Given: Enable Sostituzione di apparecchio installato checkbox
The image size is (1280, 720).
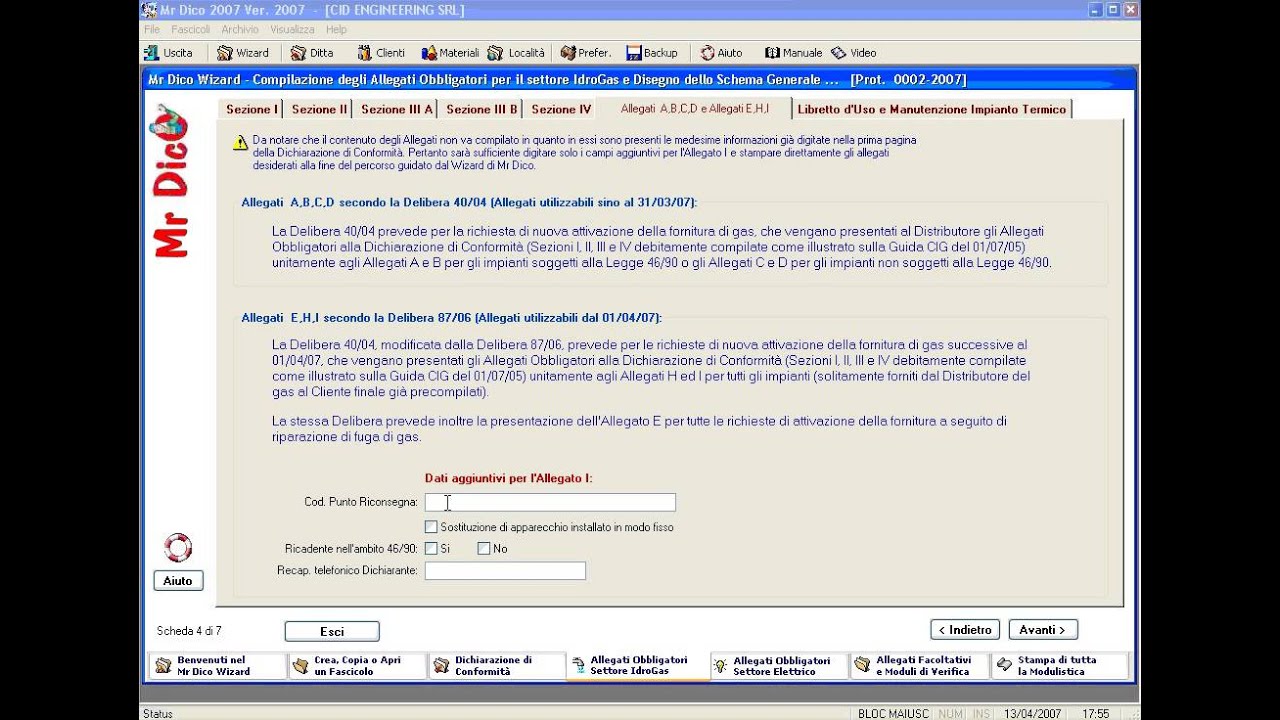Looking at the screenshot, I should pyautogui.click(x=431, y=526).
